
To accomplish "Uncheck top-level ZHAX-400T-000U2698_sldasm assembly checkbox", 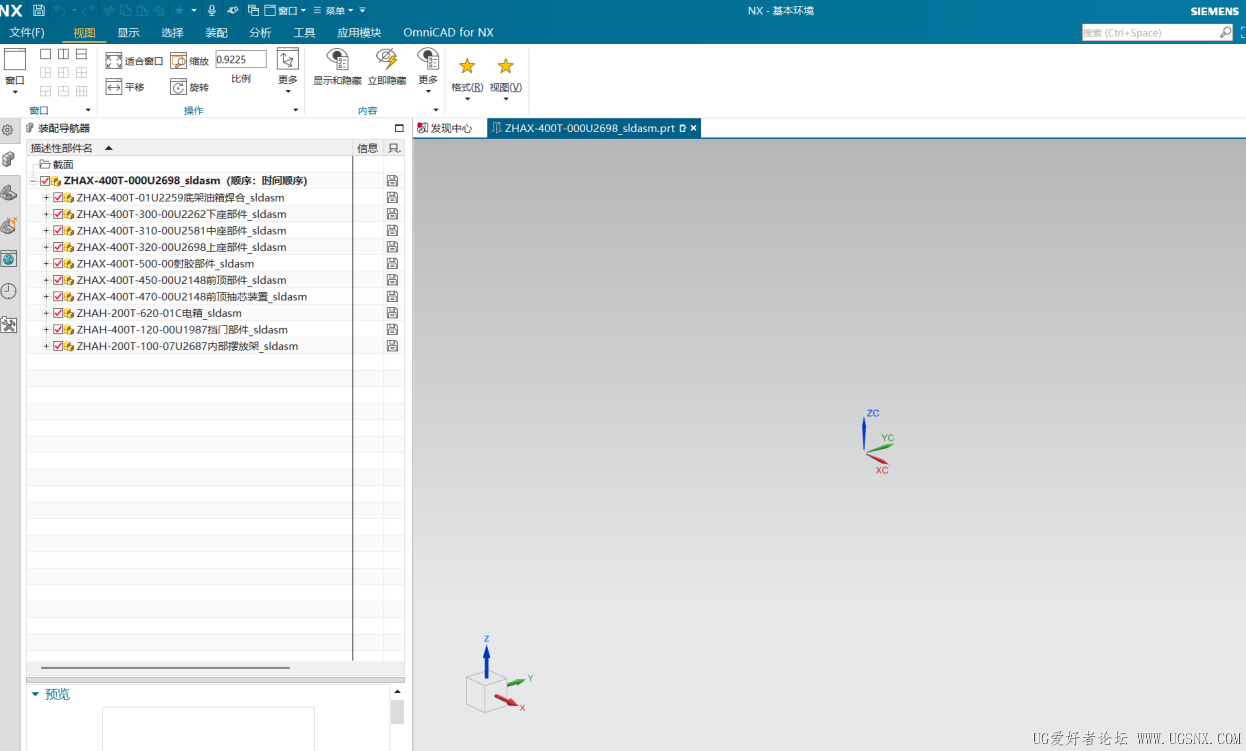I will [x=45, y=181].
